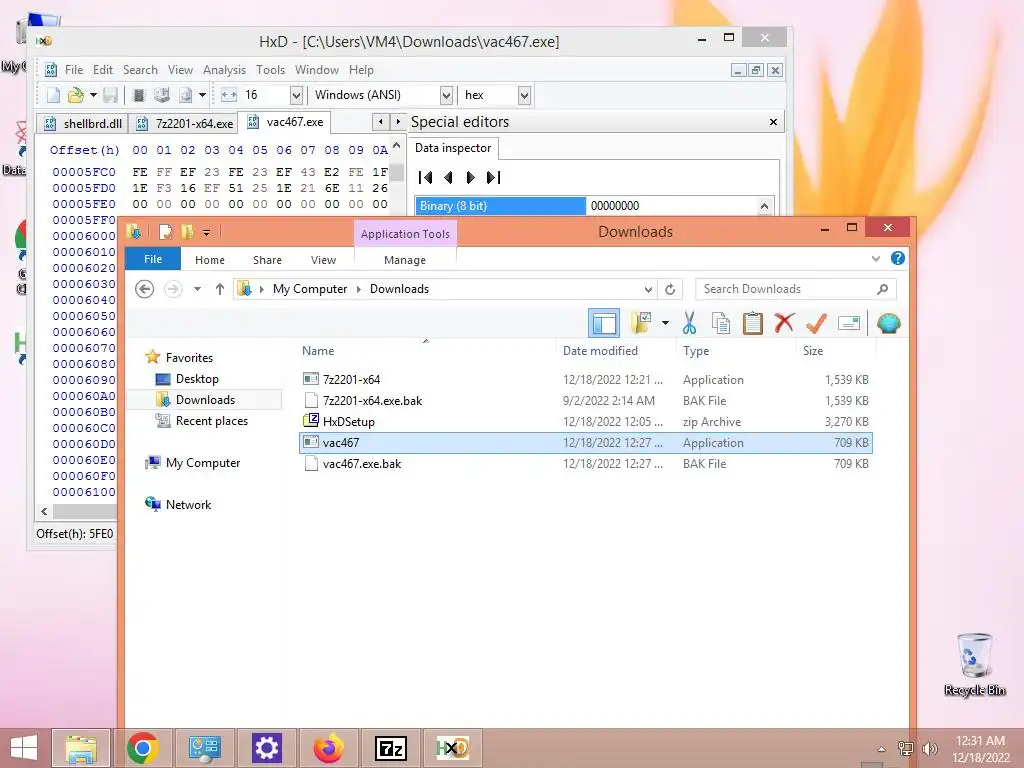1024x768 pixels.
Task: Select vac467.exe.bak file
Action: pyautogui.click(x=586, y=464)
